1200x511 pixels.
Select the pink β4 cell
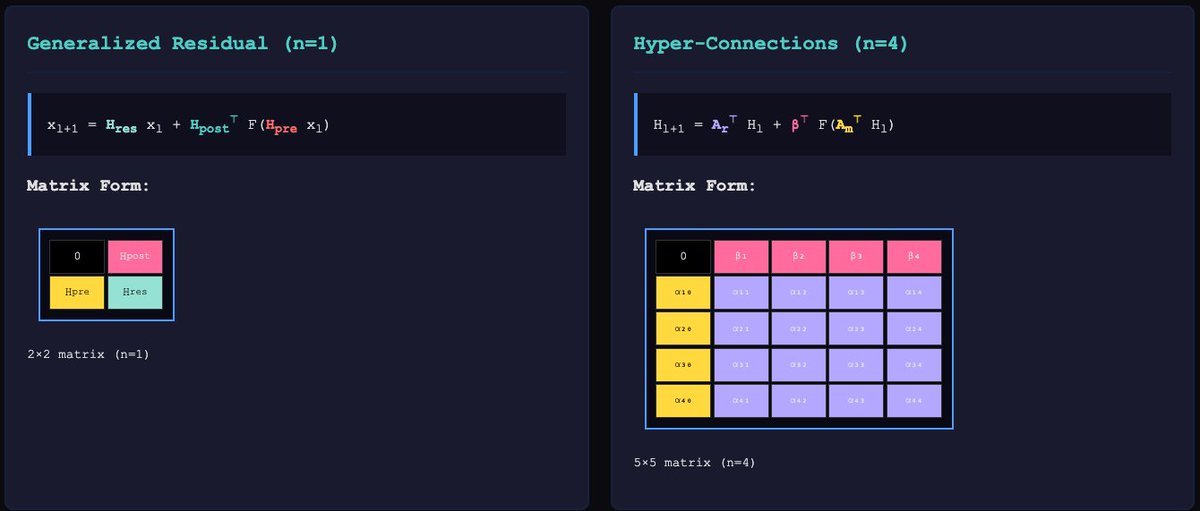(x=914, y=256)
